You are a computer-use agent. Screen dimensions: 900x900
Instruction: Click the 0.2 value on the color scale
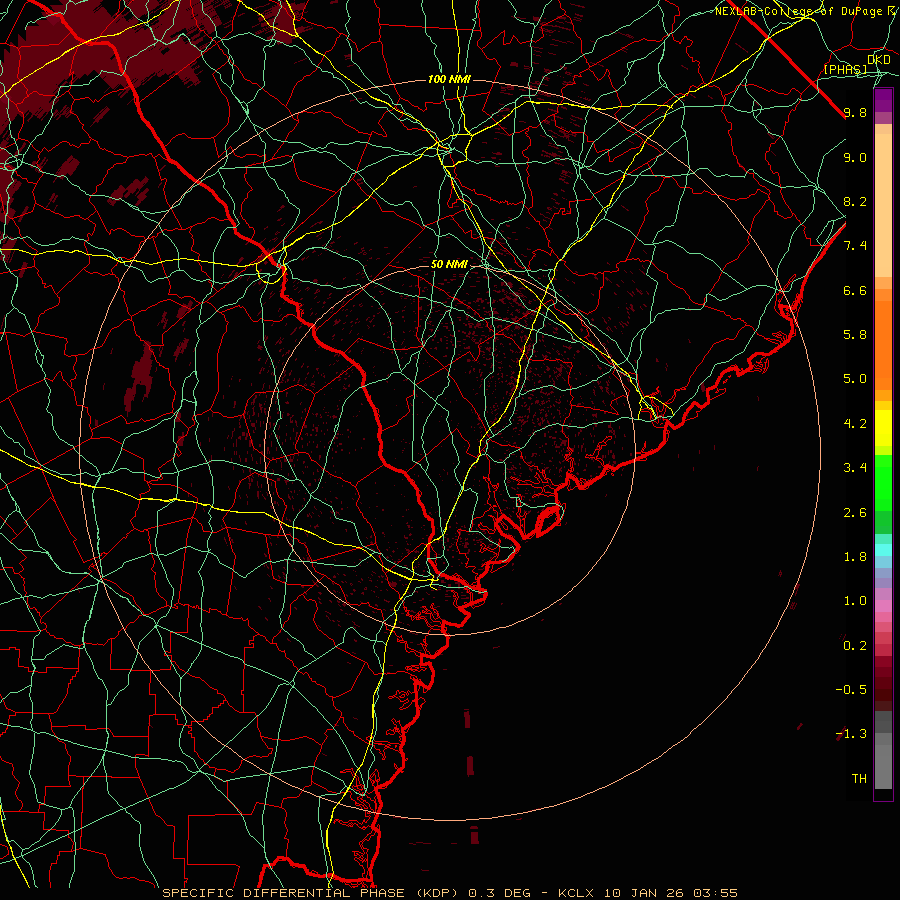click(x=855, y=646)
